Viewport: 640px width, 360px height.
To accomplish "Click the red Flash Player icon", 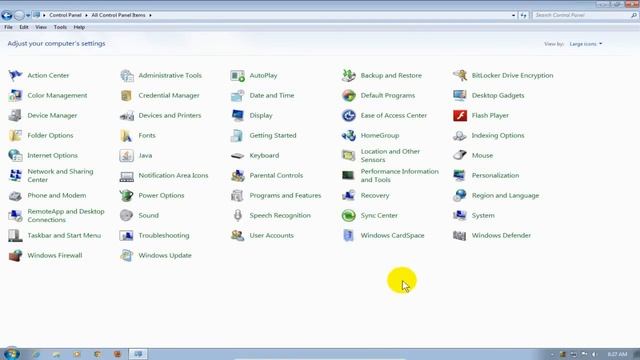I will (x=460, y=116).
